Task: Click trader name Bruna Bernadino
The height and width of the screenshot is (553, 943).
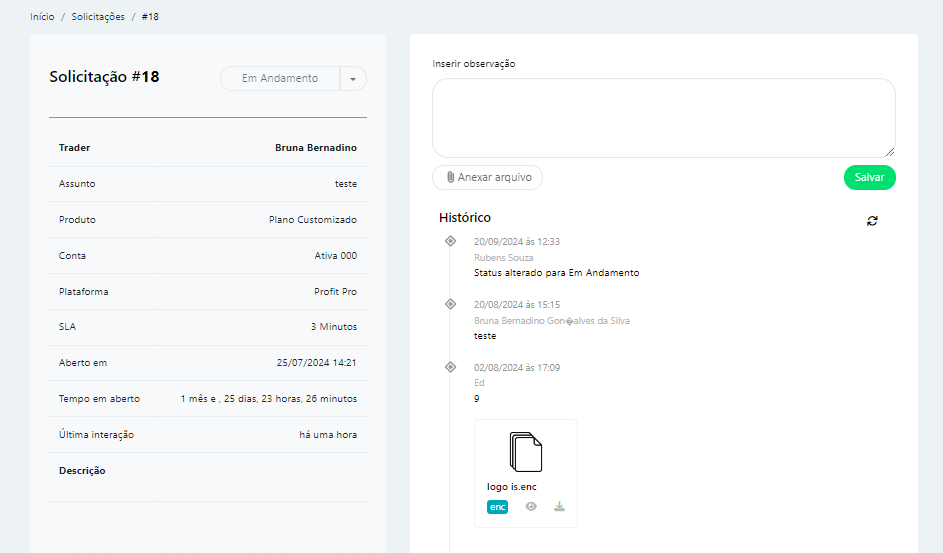Action: (315, 148)
